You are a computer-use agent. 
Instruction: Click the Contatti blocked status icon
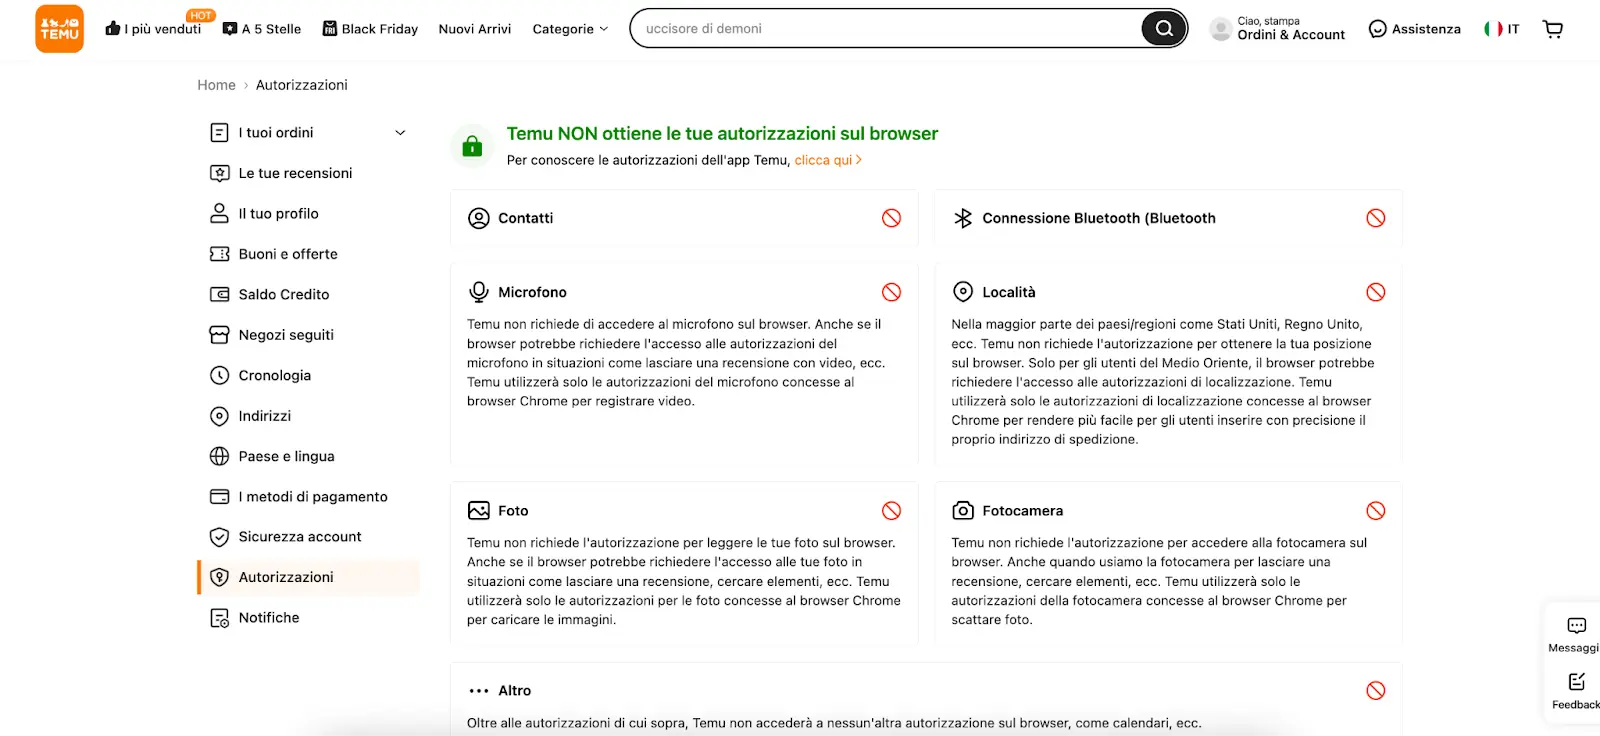(x=891, y=218)
